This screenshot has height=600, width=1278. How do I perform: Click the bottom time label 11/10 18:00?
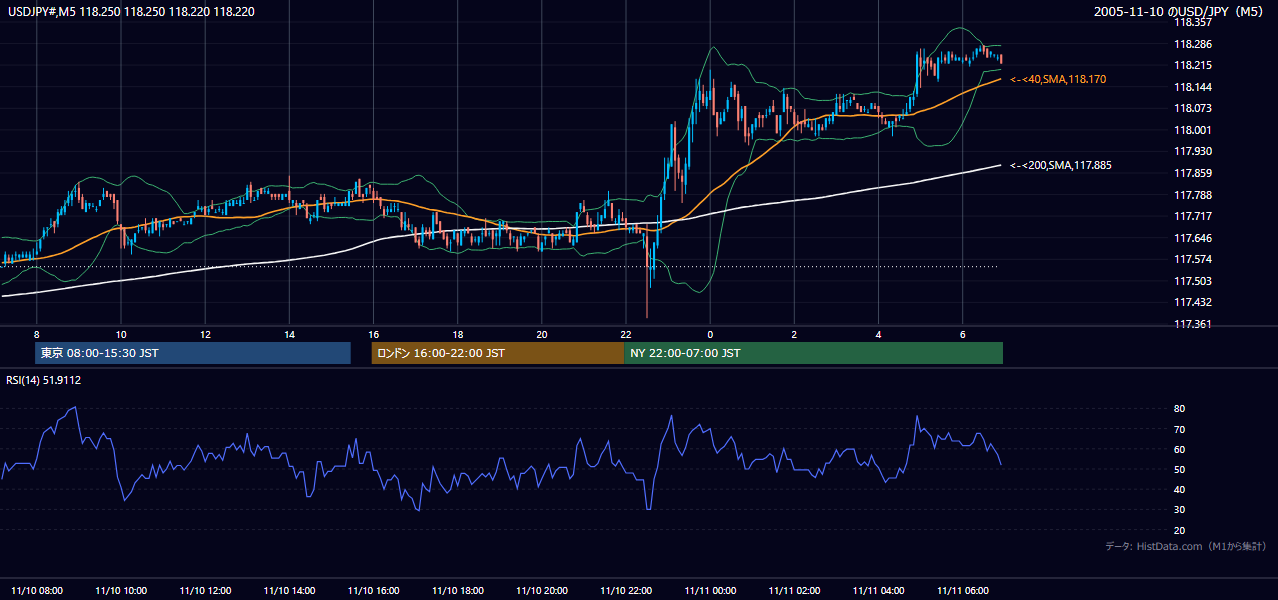pos(457,591)
